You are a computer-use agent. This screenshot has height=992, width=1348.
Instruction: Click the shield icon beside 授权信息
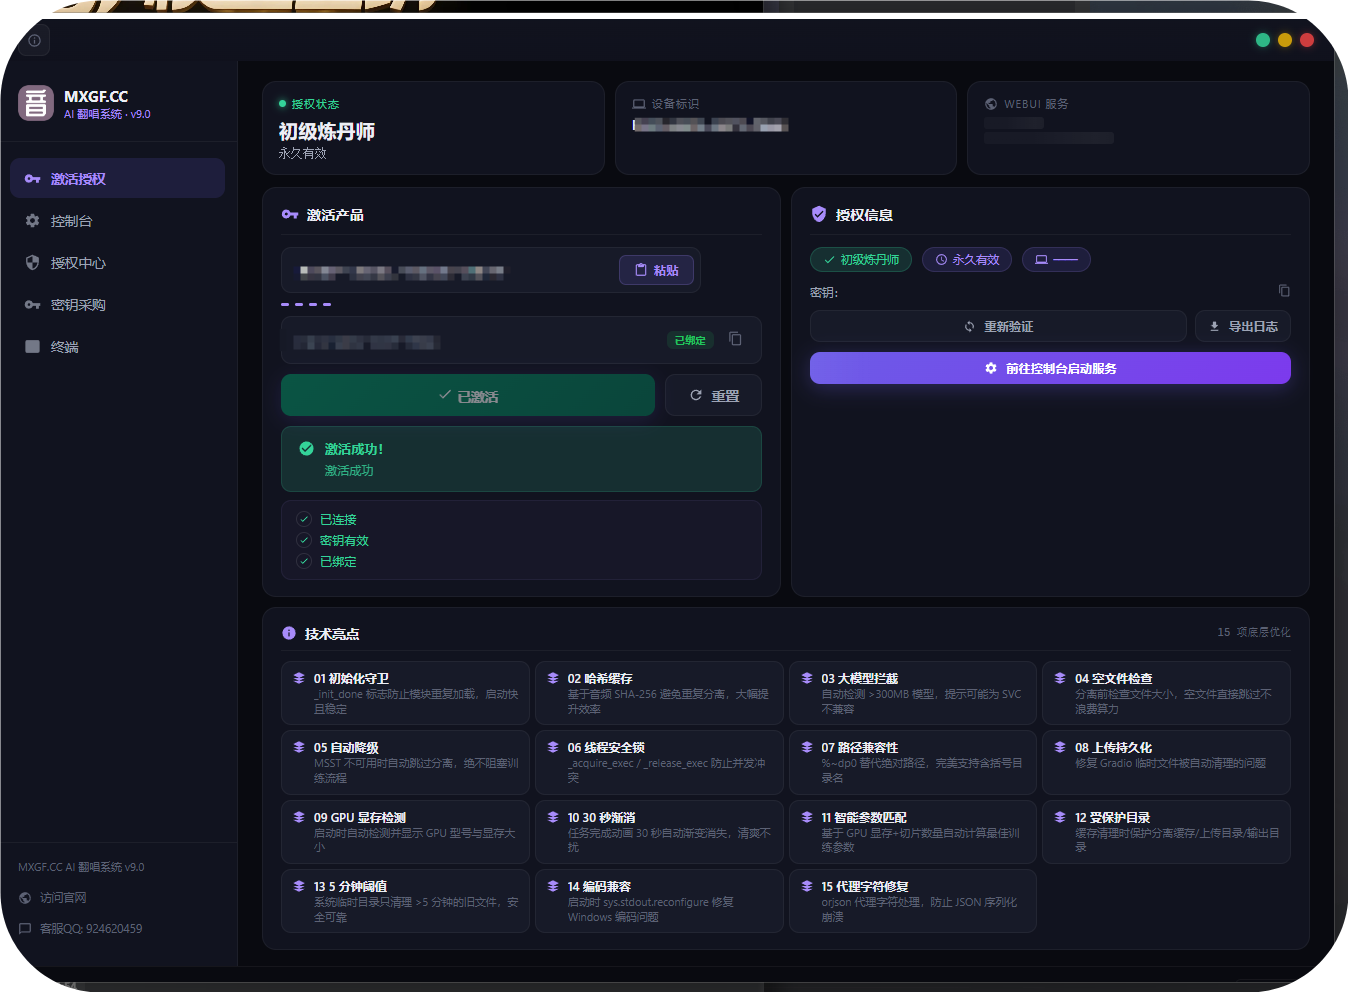click(819, 214)
